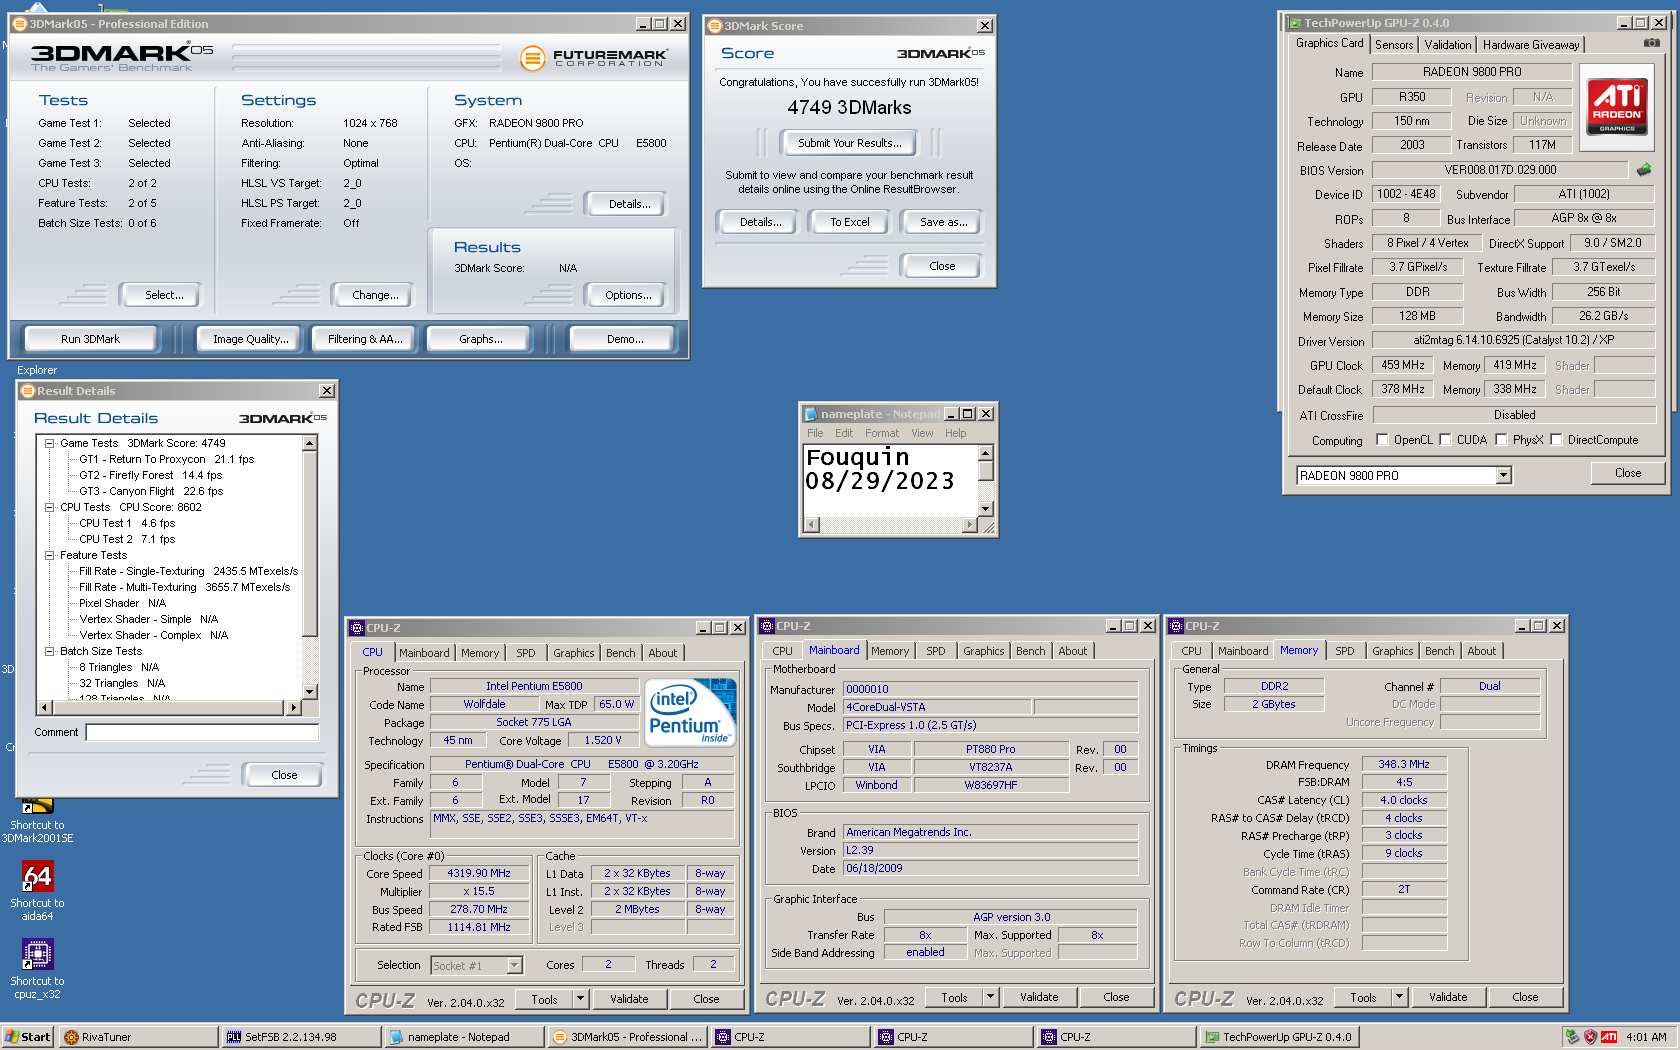The width and height of the screenshot is (1680, 1050).
Task: Click the ATI Radeon logo in GPU-Z
Action: tap(1617, 108)
